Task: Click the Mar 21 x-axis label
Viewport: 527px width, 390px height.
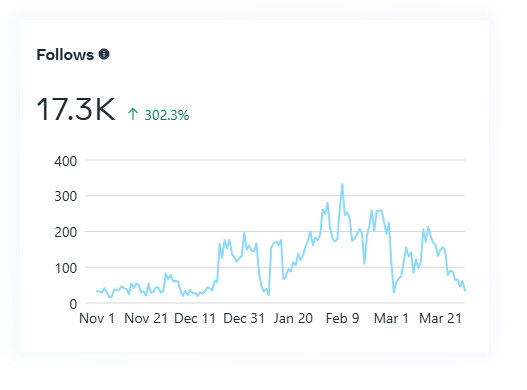Action: click(440, 318)
